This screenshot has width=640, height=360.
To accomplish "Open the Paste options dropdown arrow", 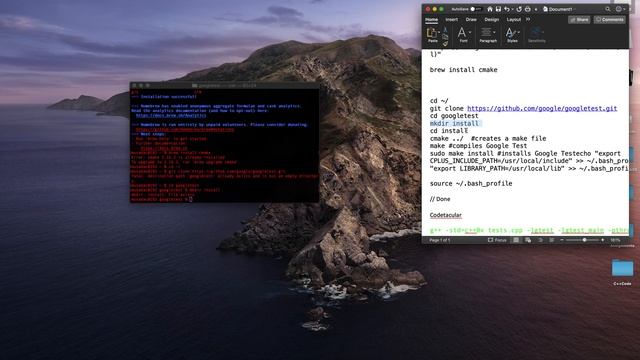I will (439, 32).
